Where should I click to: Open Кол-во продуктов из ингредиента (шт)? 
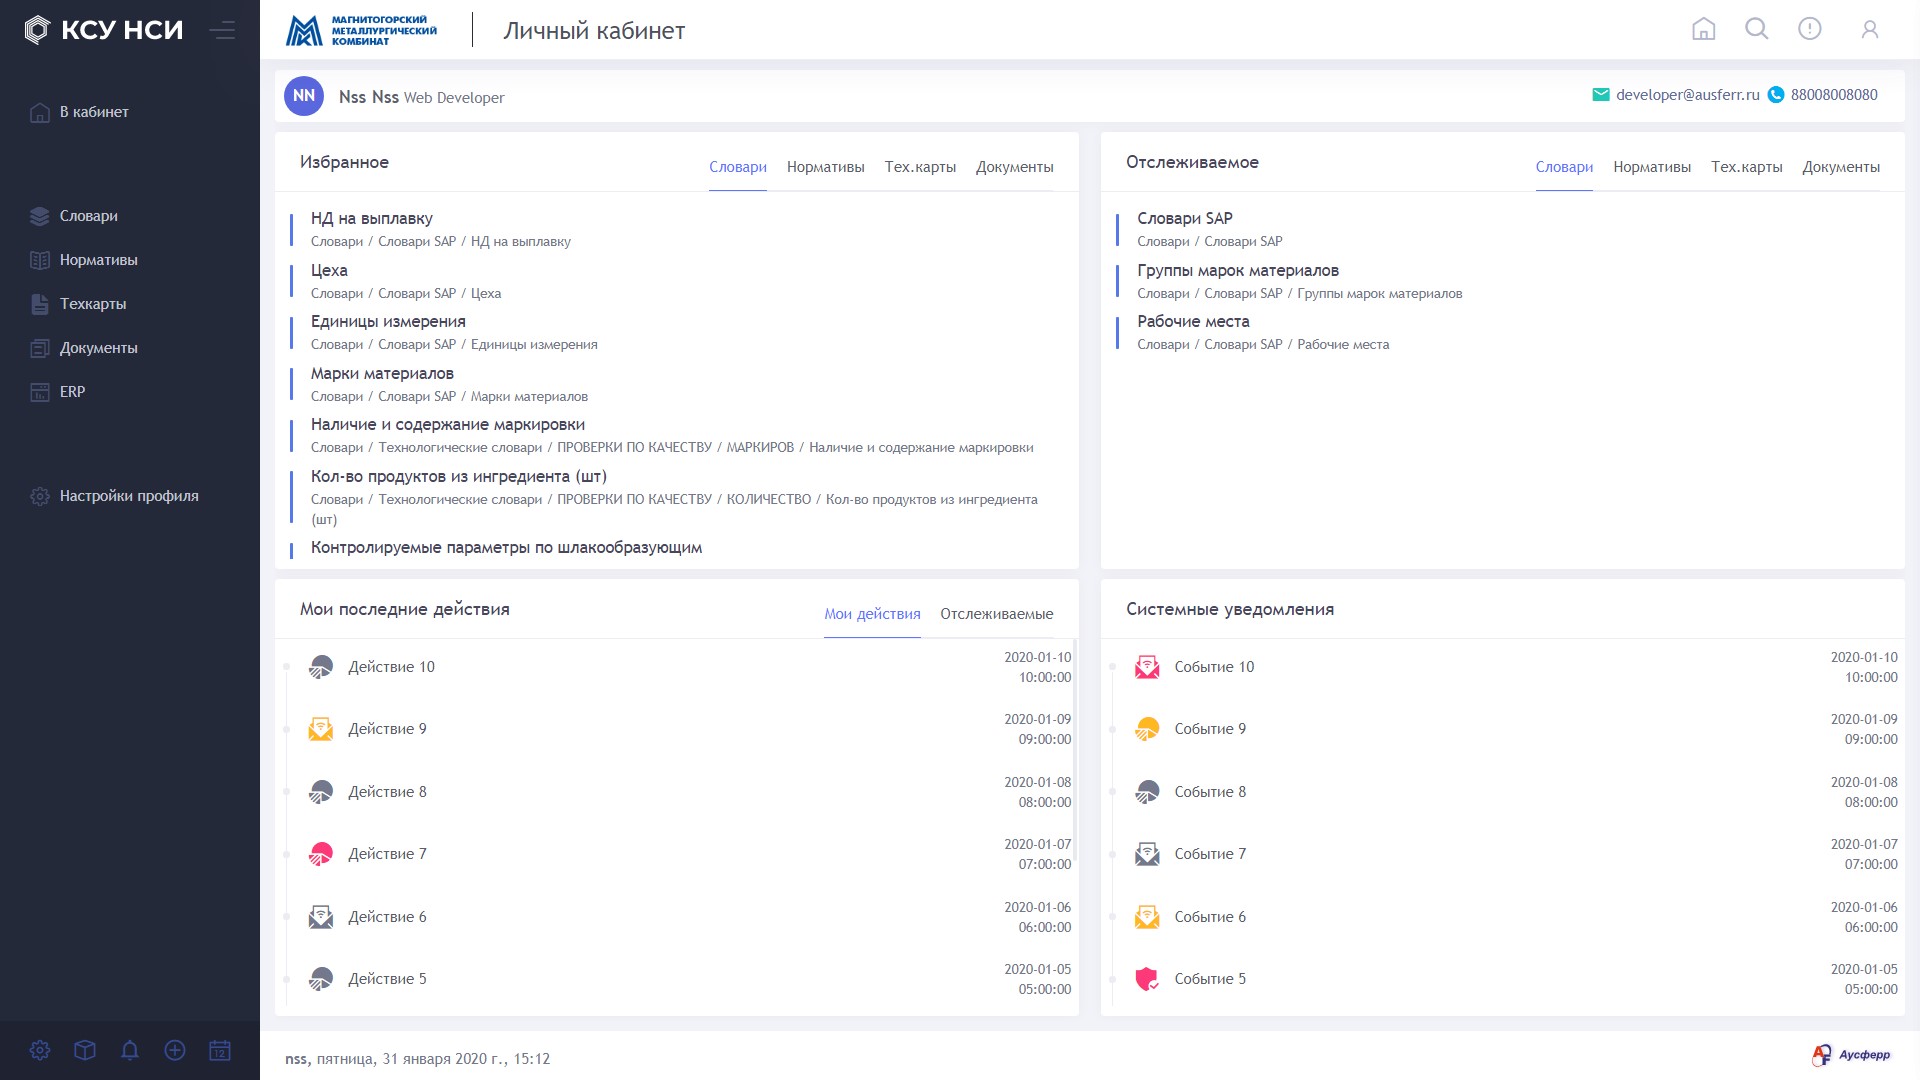[459, 476]
